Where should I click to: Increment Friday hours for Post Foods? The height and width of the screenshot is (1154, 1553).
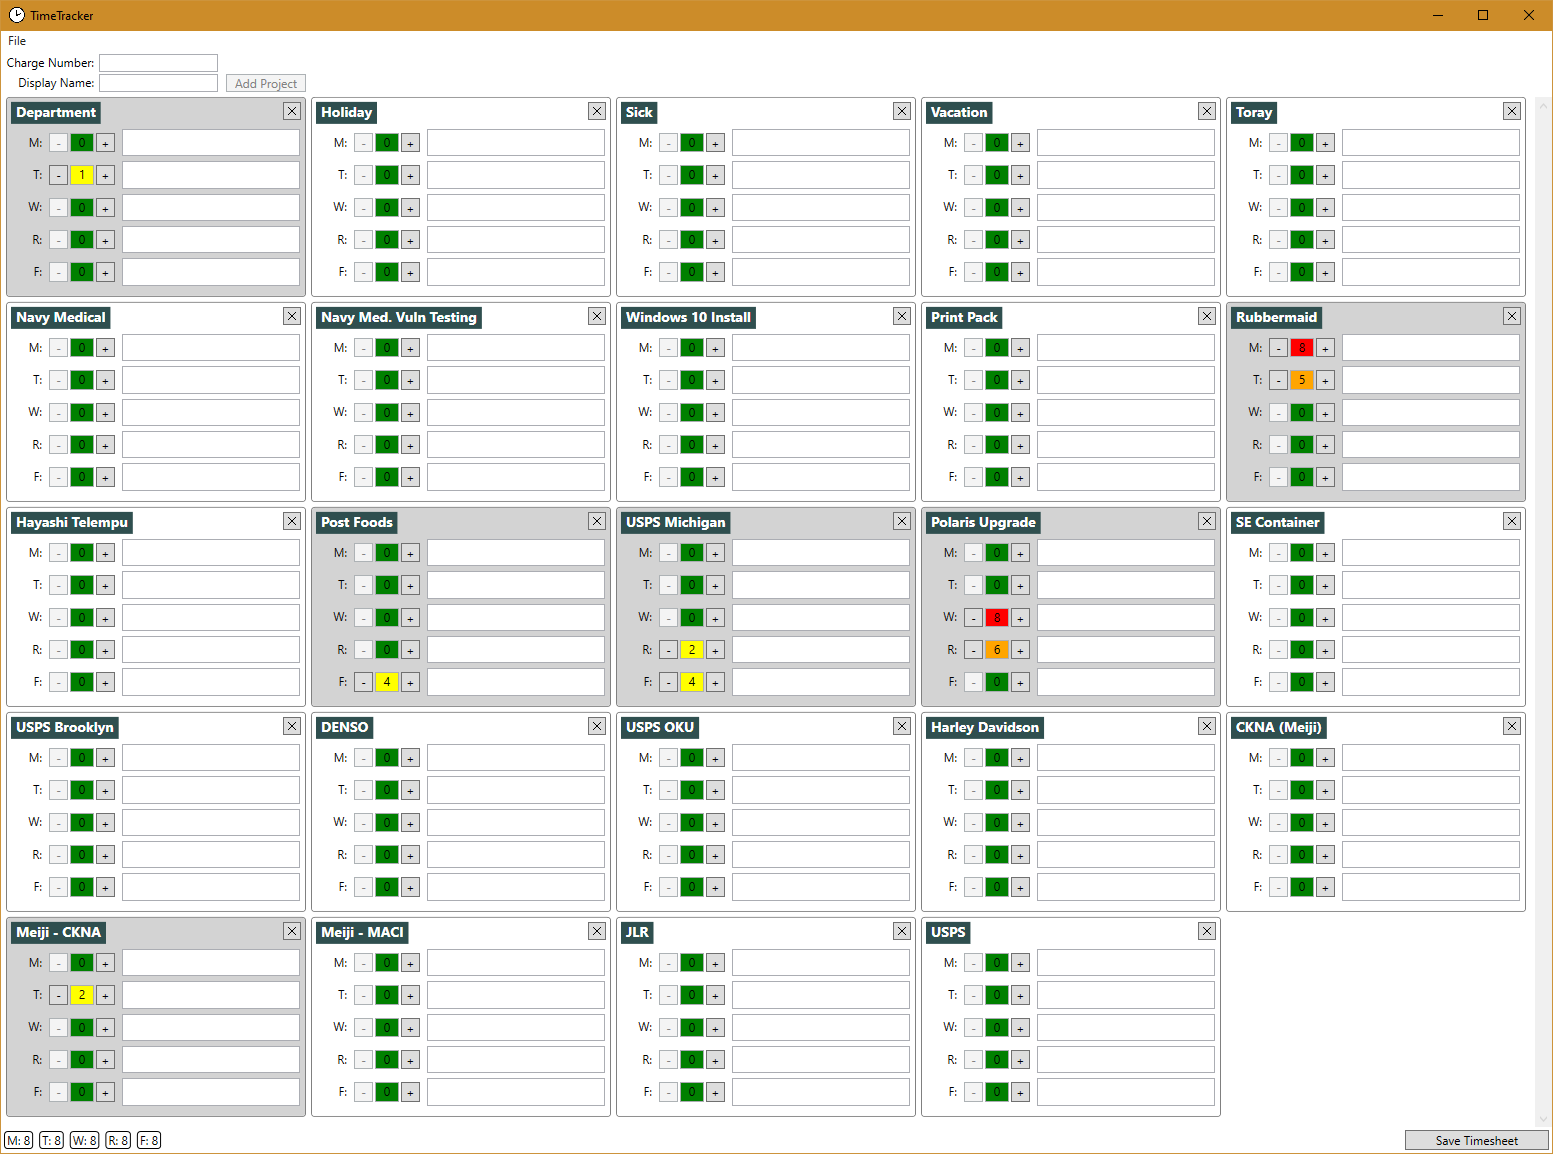tap(410, 681)
